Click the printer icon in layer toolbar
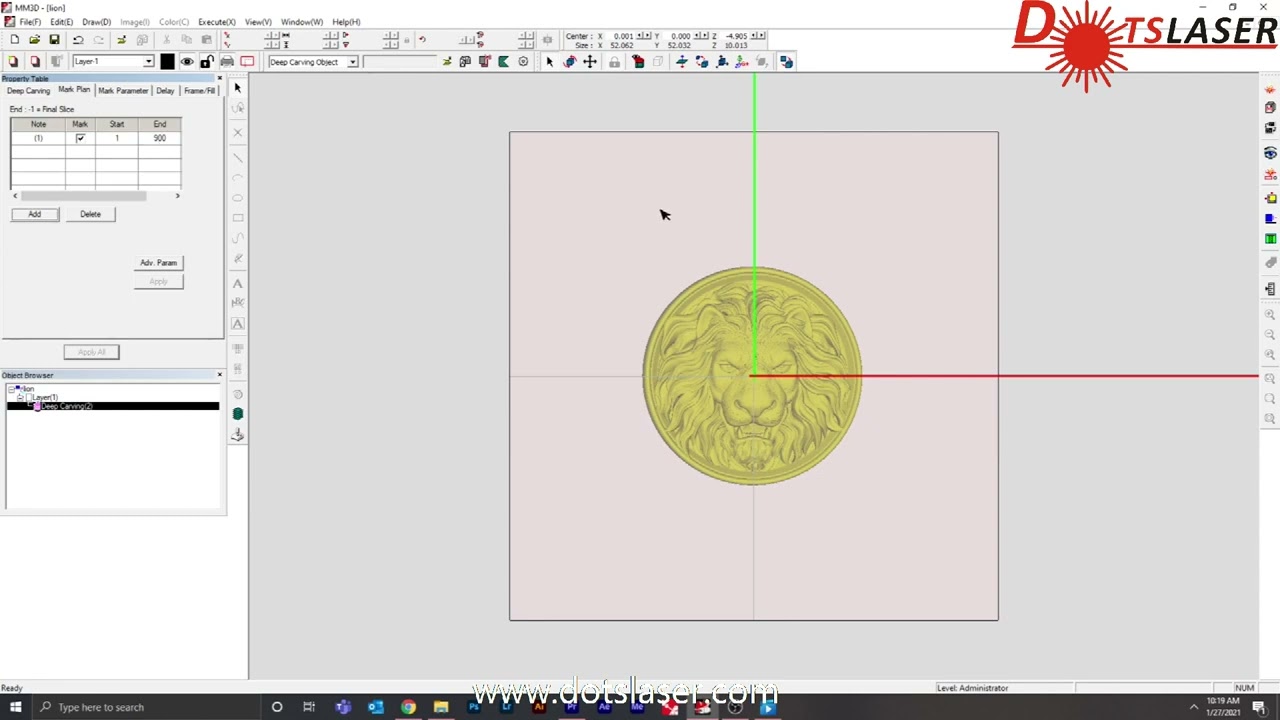The width and height of the screenshot is (1280, 720). tap(227, 62)
